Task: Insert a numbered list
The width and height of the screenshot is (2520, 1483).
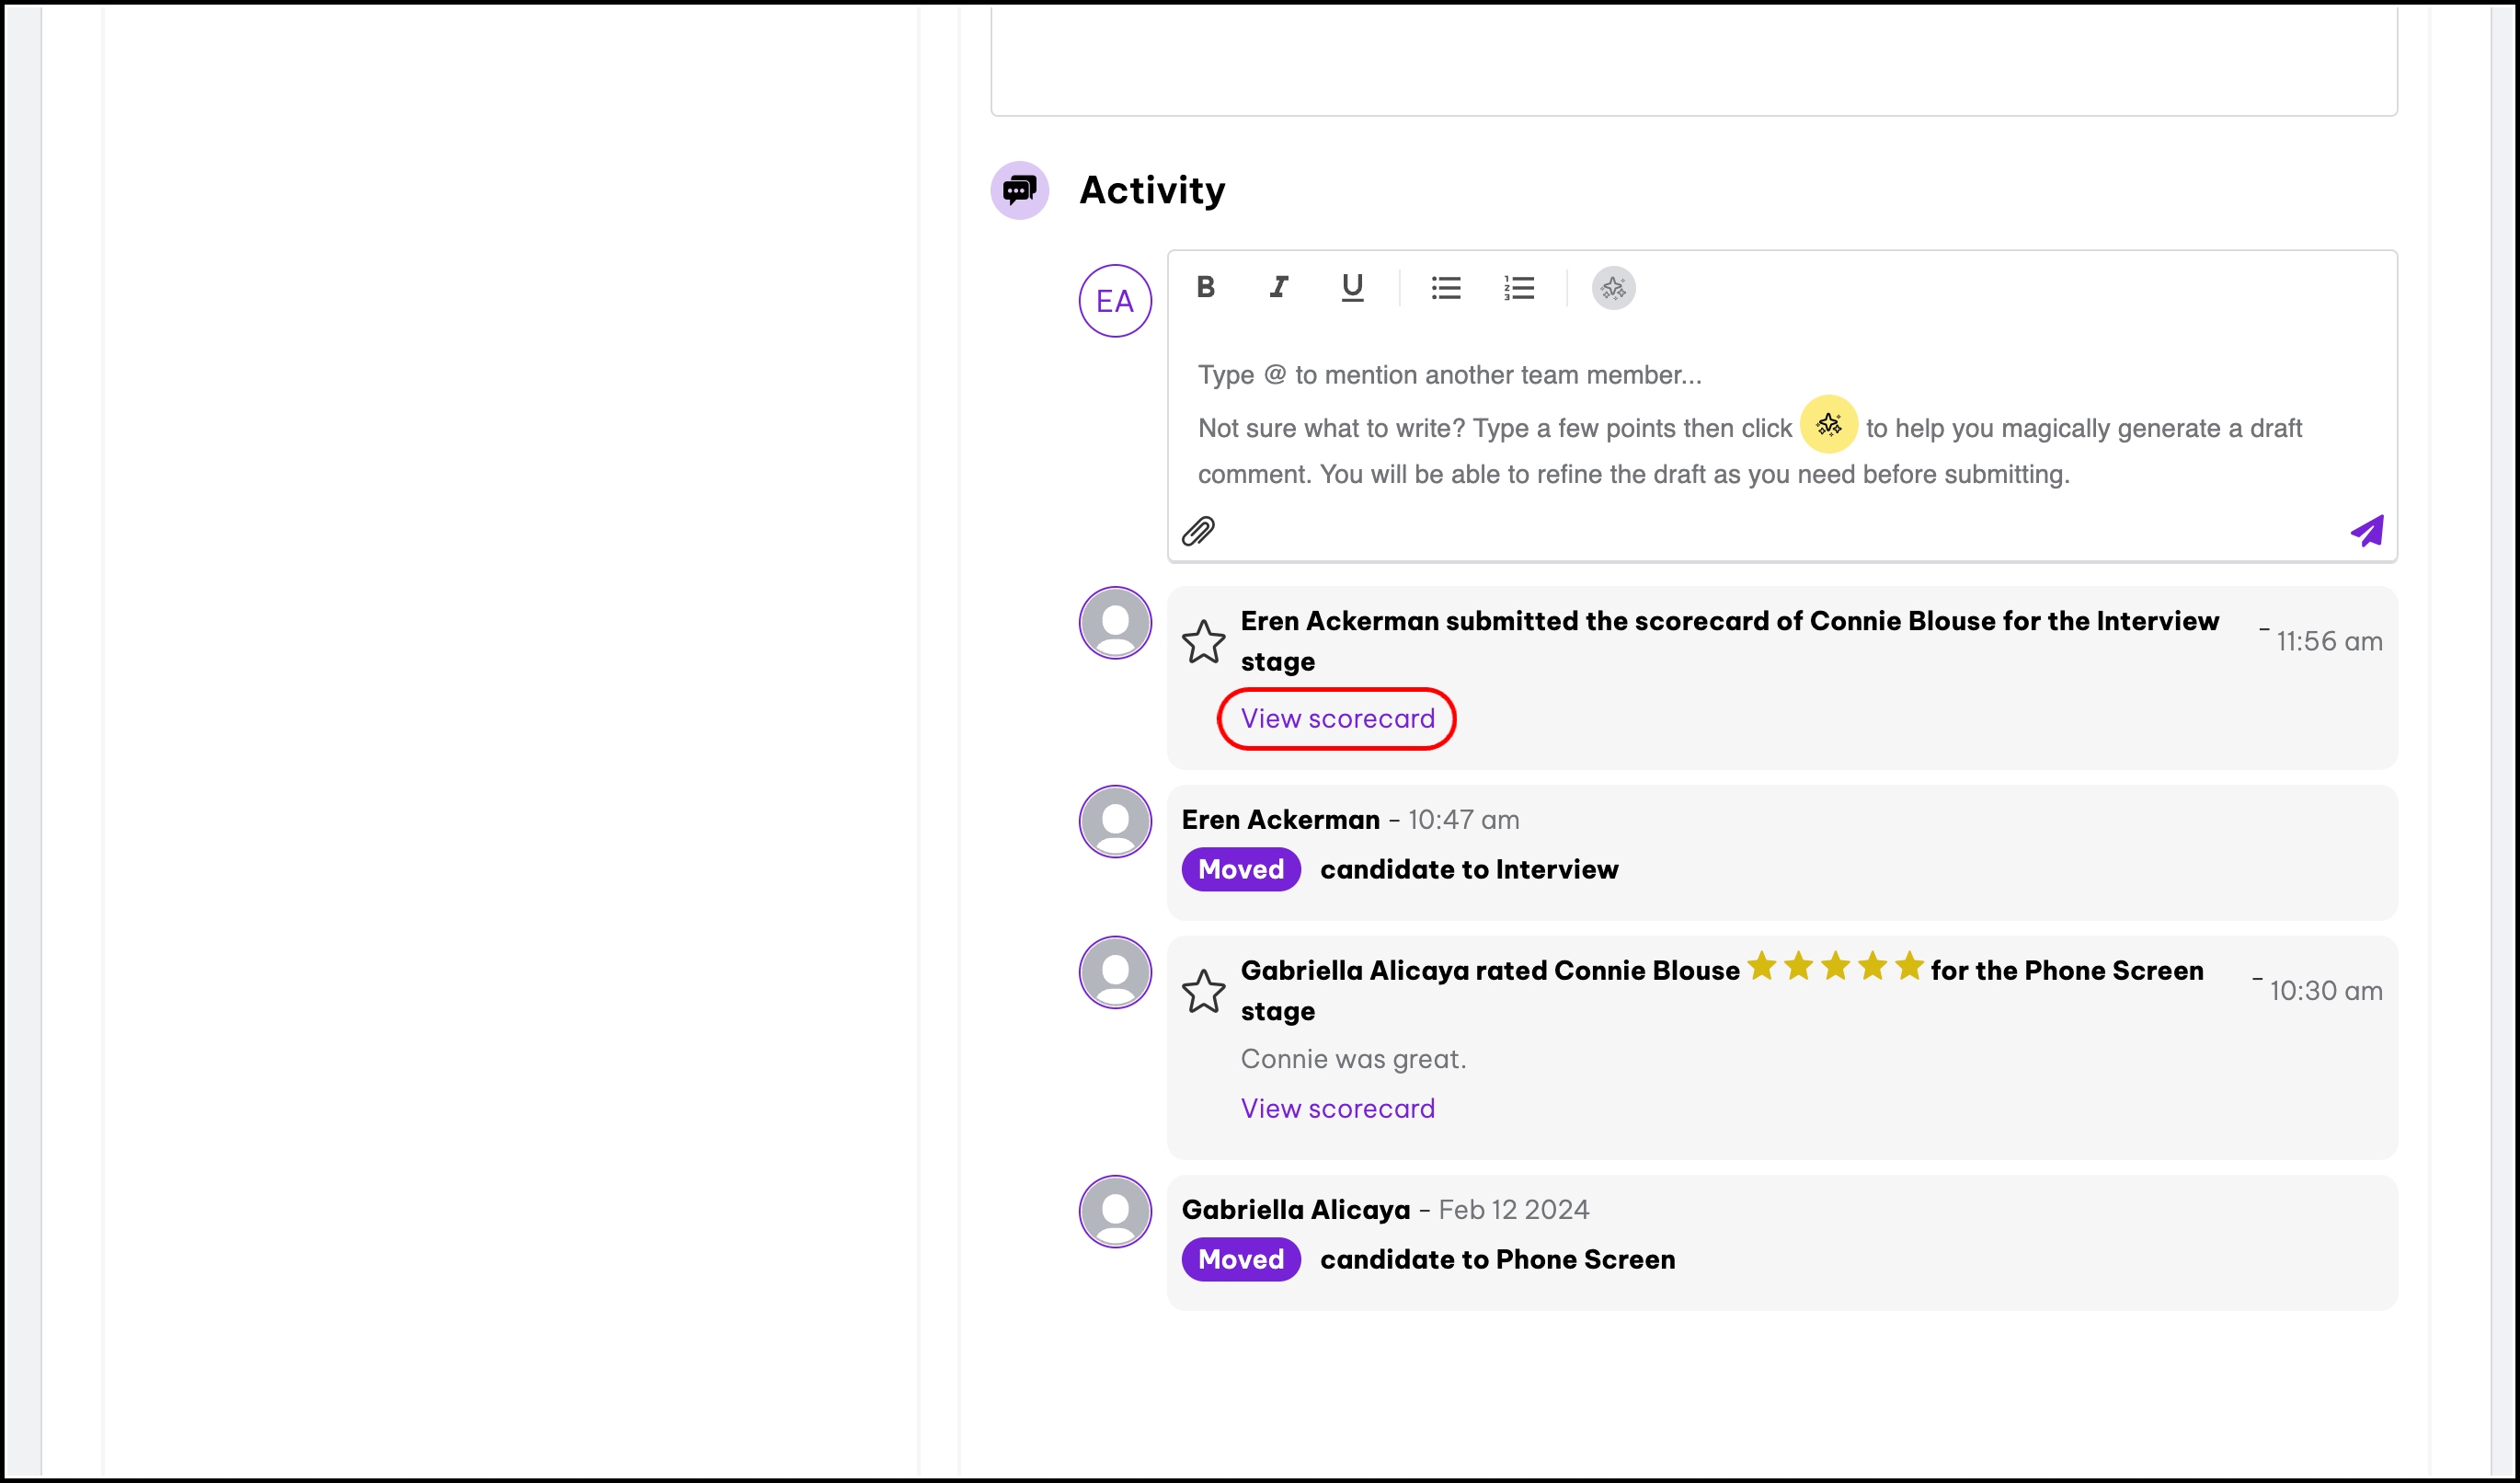Action: click(1518, 288)
